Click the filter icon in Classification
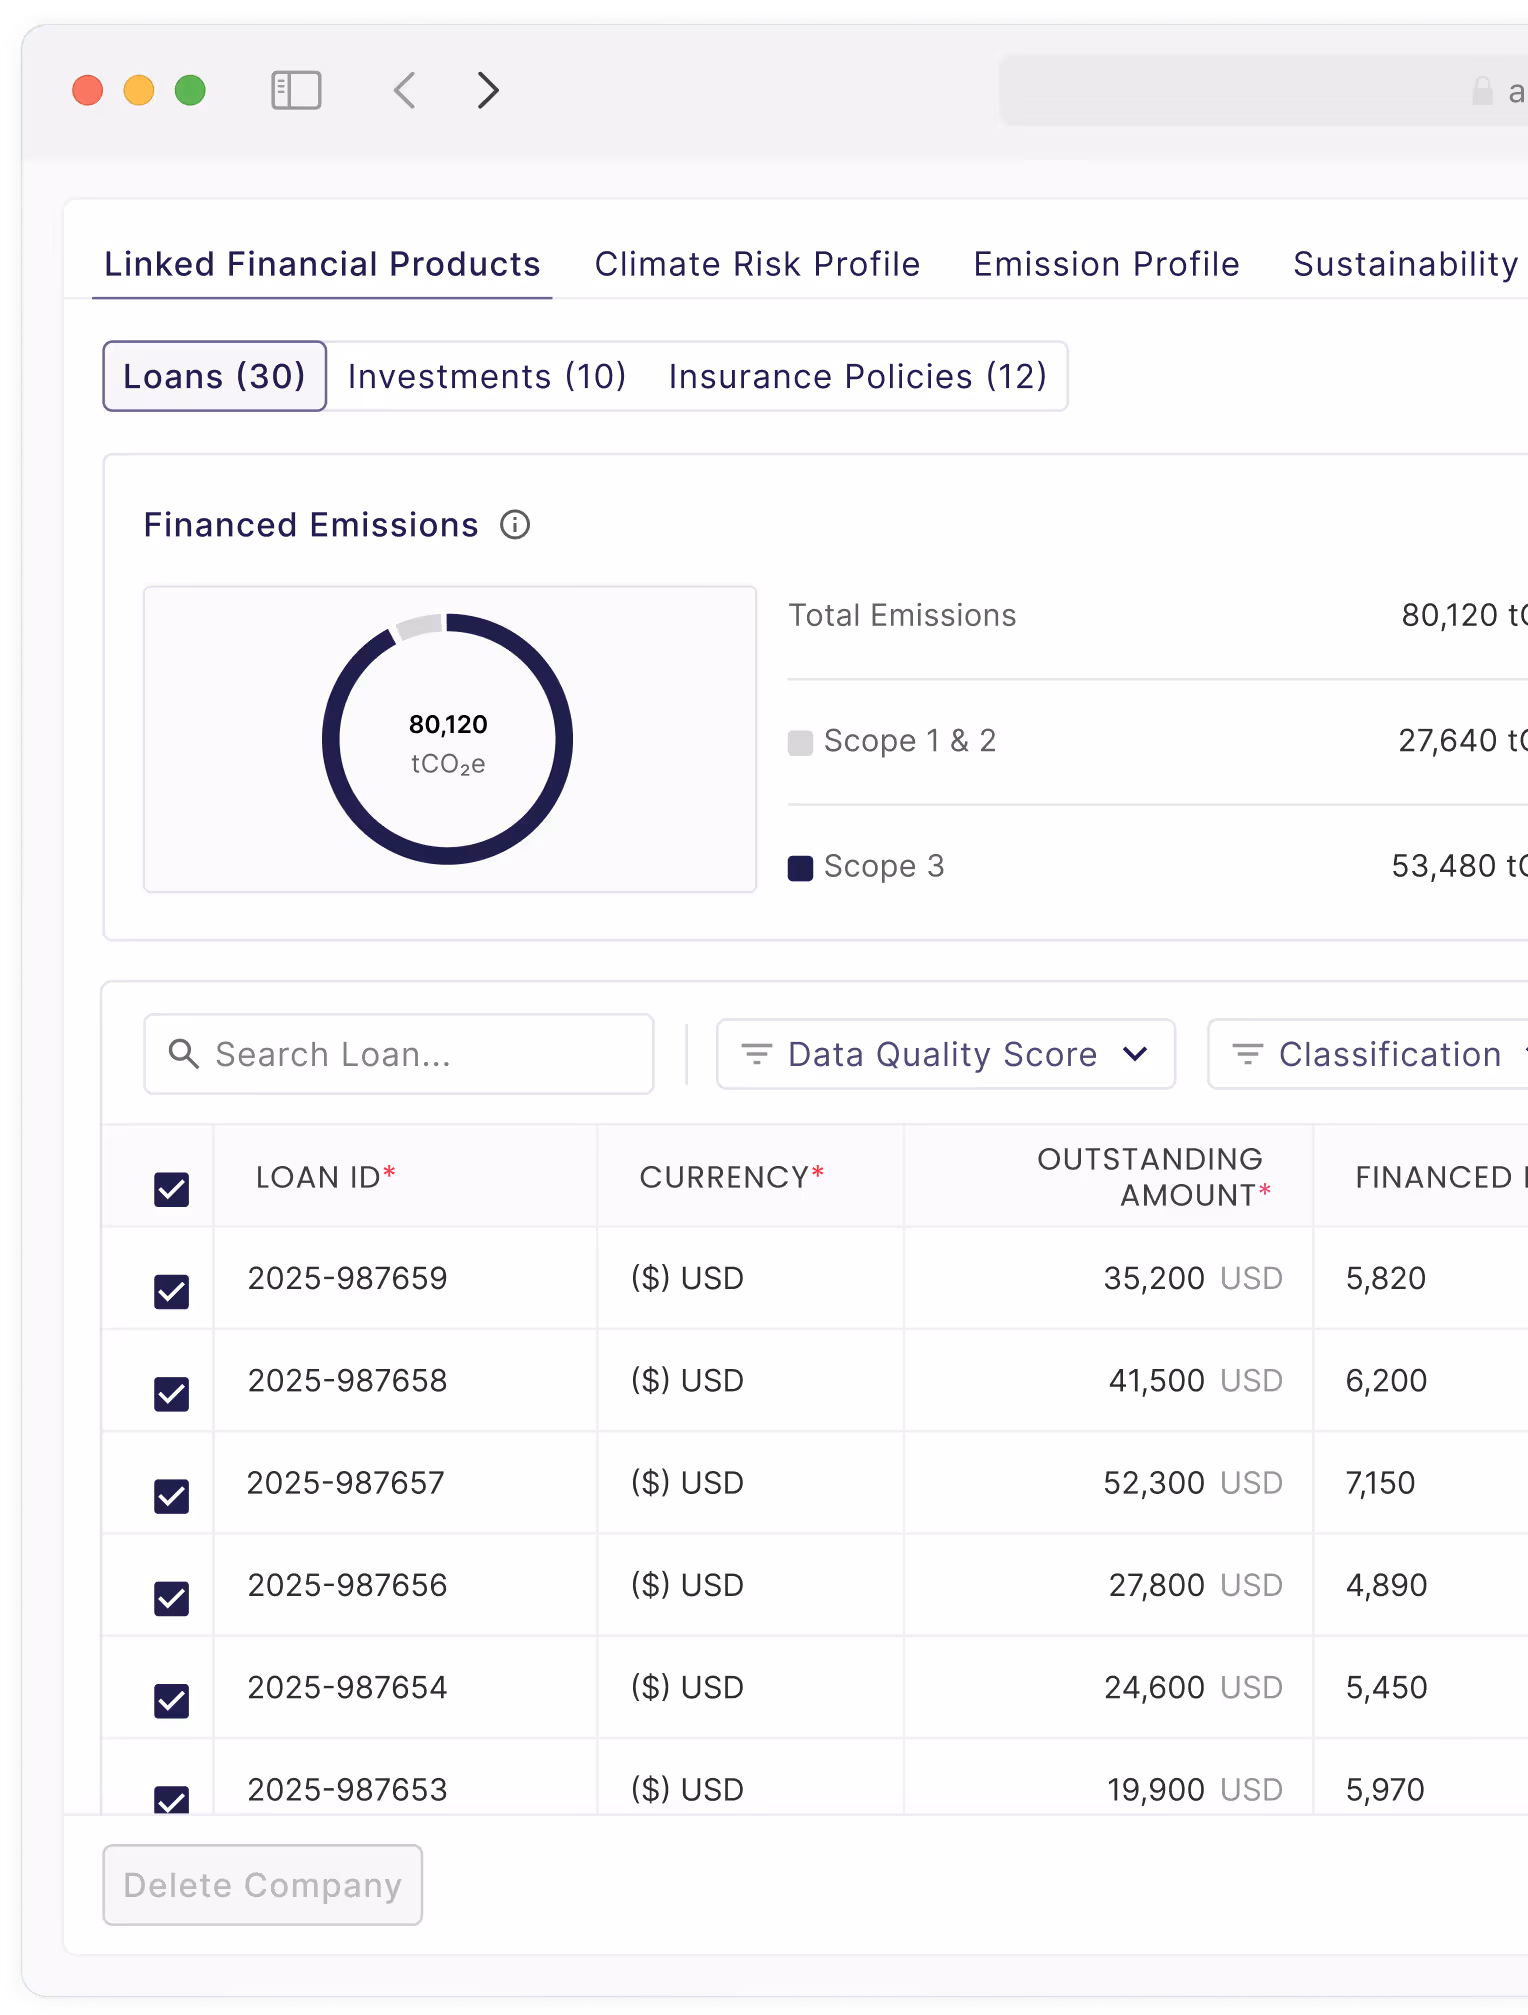The width and height of the screenshot is (1528, 2015). point(1247,1053)
